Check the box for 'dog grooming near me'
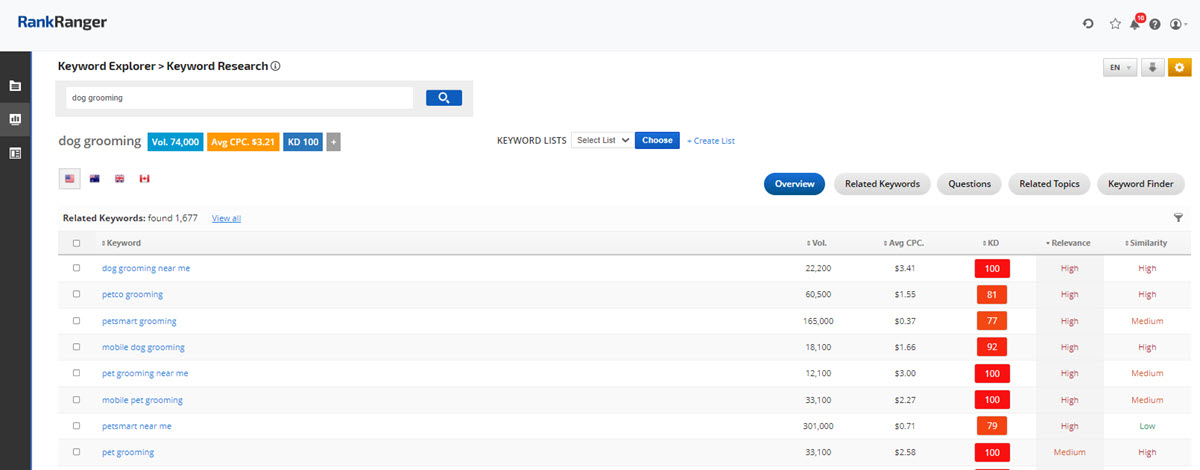 click(77, 268)
